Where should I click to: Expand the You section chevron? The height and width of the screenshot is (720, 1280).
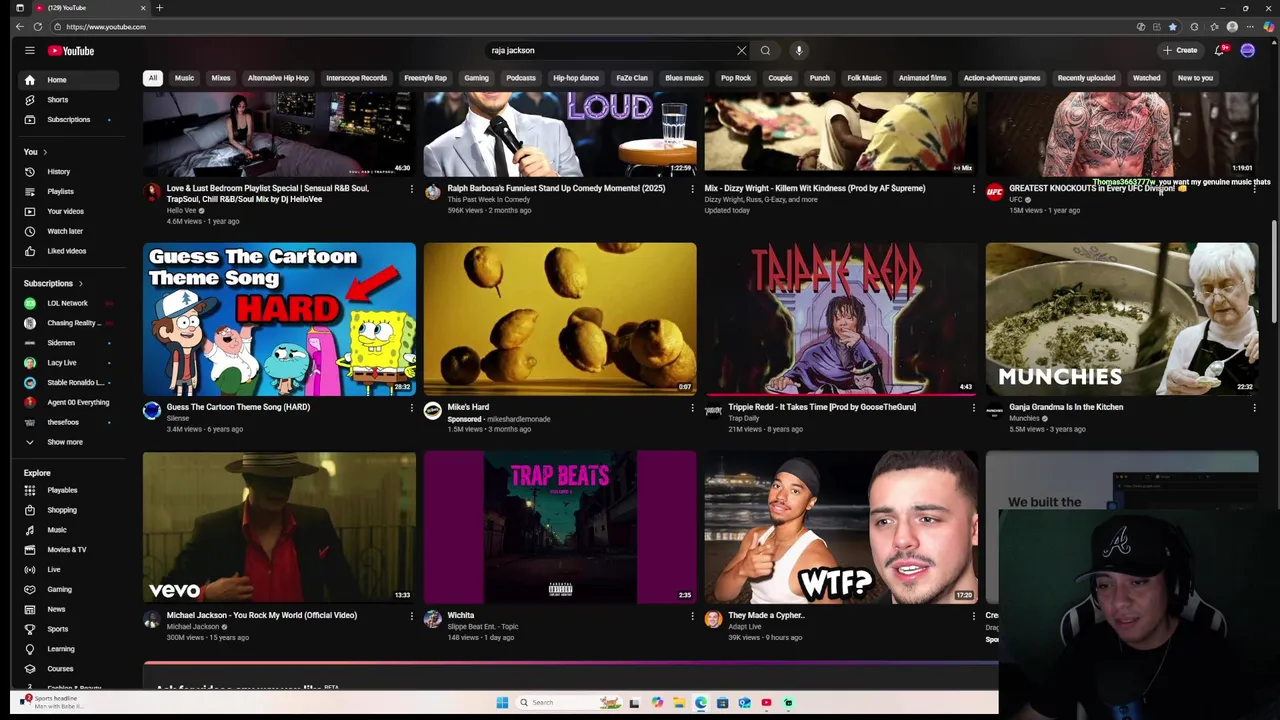click(44, 152)
